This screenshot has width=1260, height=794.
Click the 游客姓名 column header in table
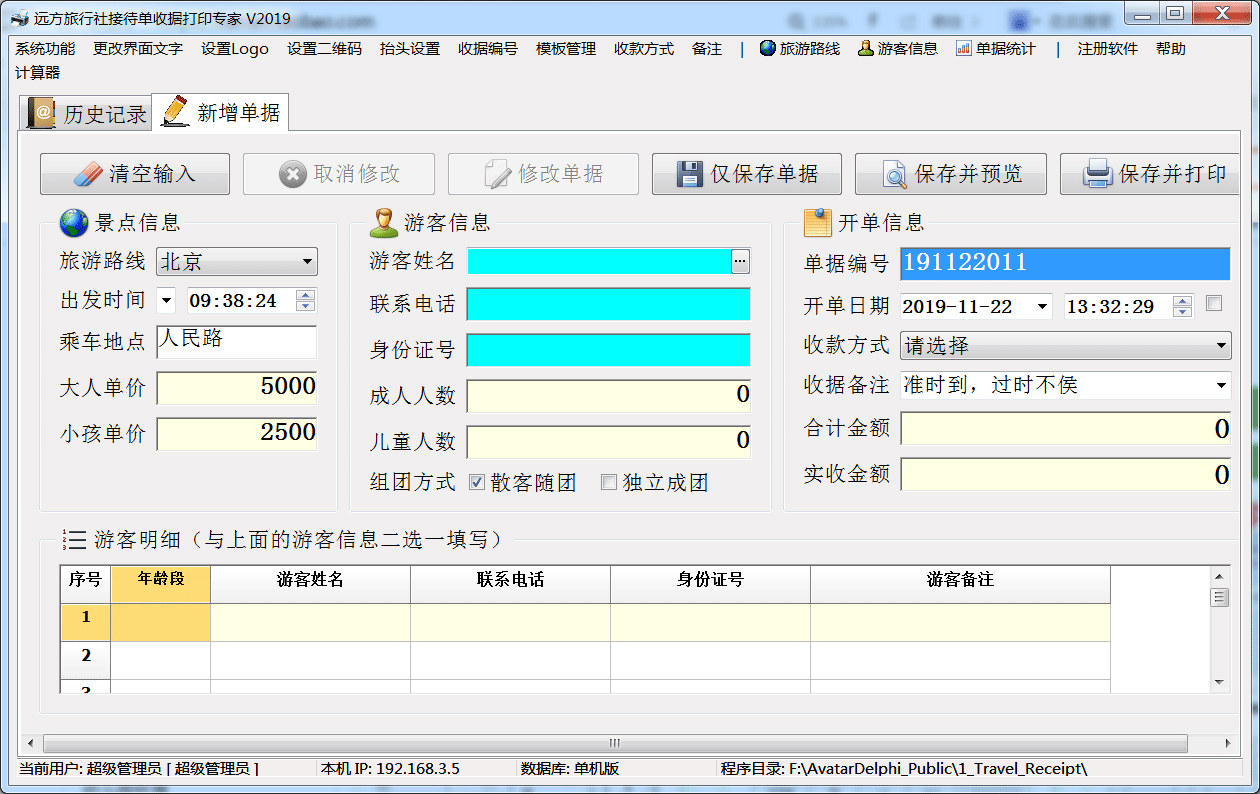[310, 584]
